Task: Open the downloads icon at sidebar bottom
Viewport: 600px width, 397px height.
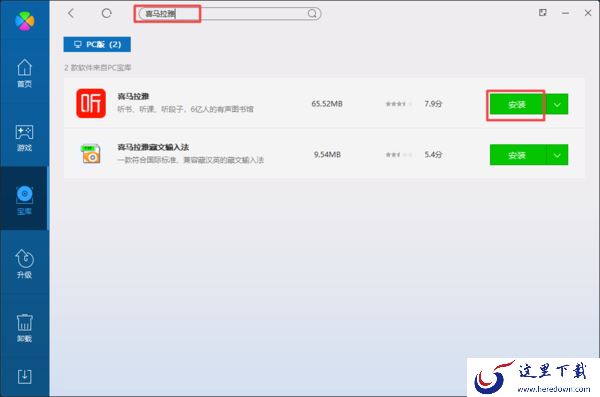Action: [24, 377]
